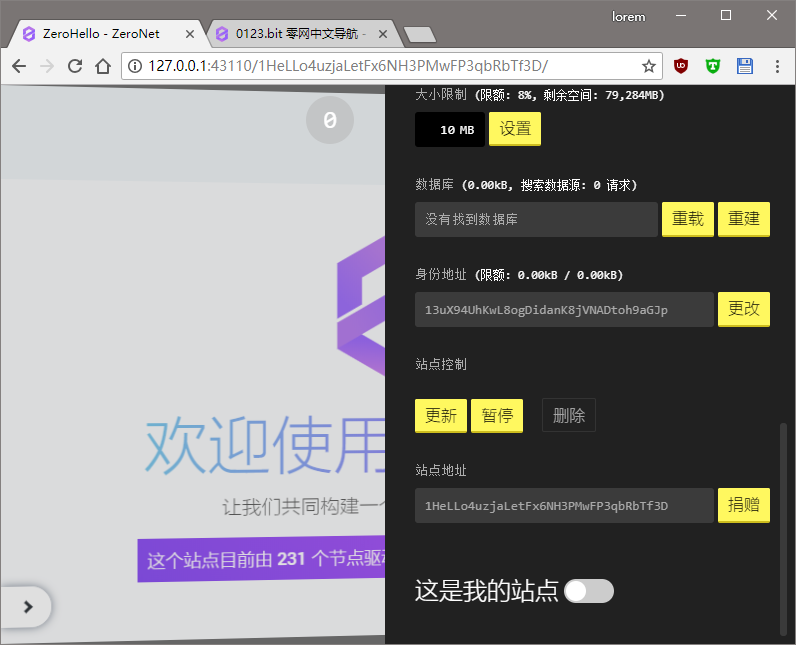
Task: Maximize the browser window
Action: 726,16
